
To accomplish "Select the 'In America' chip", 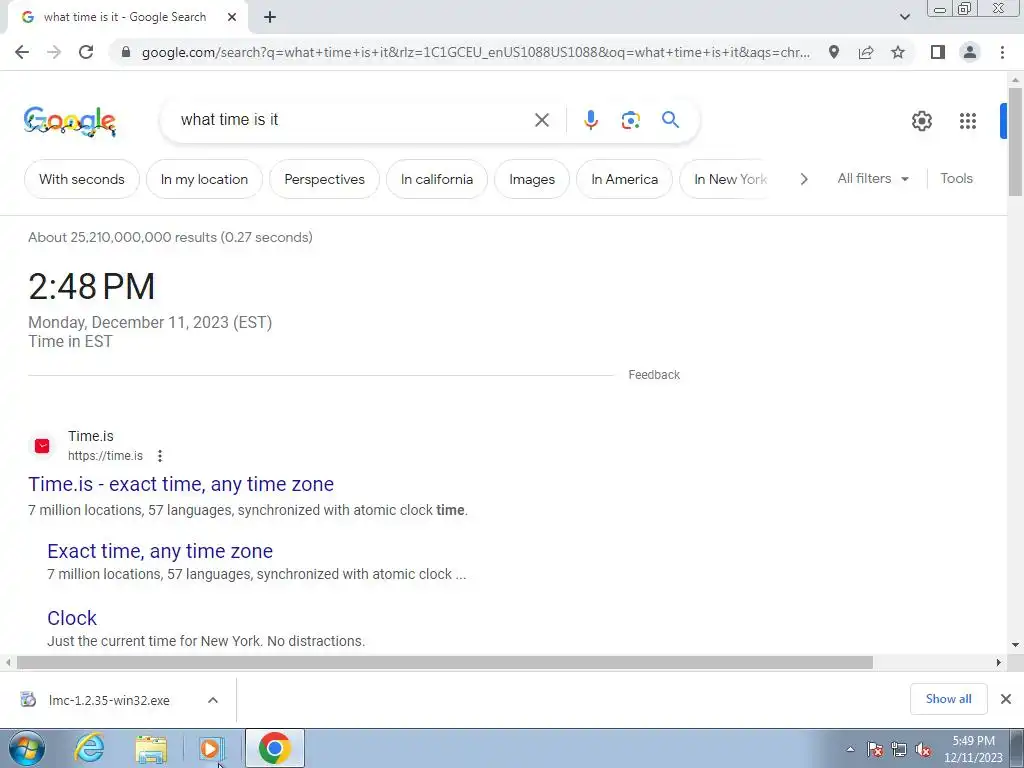I will [624, 180].
